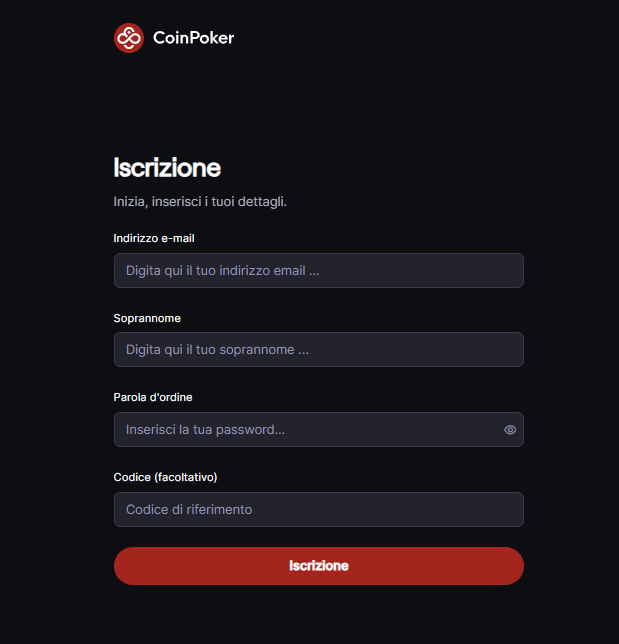619x644 pixels.
Task: Toggle password visibility in Parola d'ordine field
Action: [510, 430]
